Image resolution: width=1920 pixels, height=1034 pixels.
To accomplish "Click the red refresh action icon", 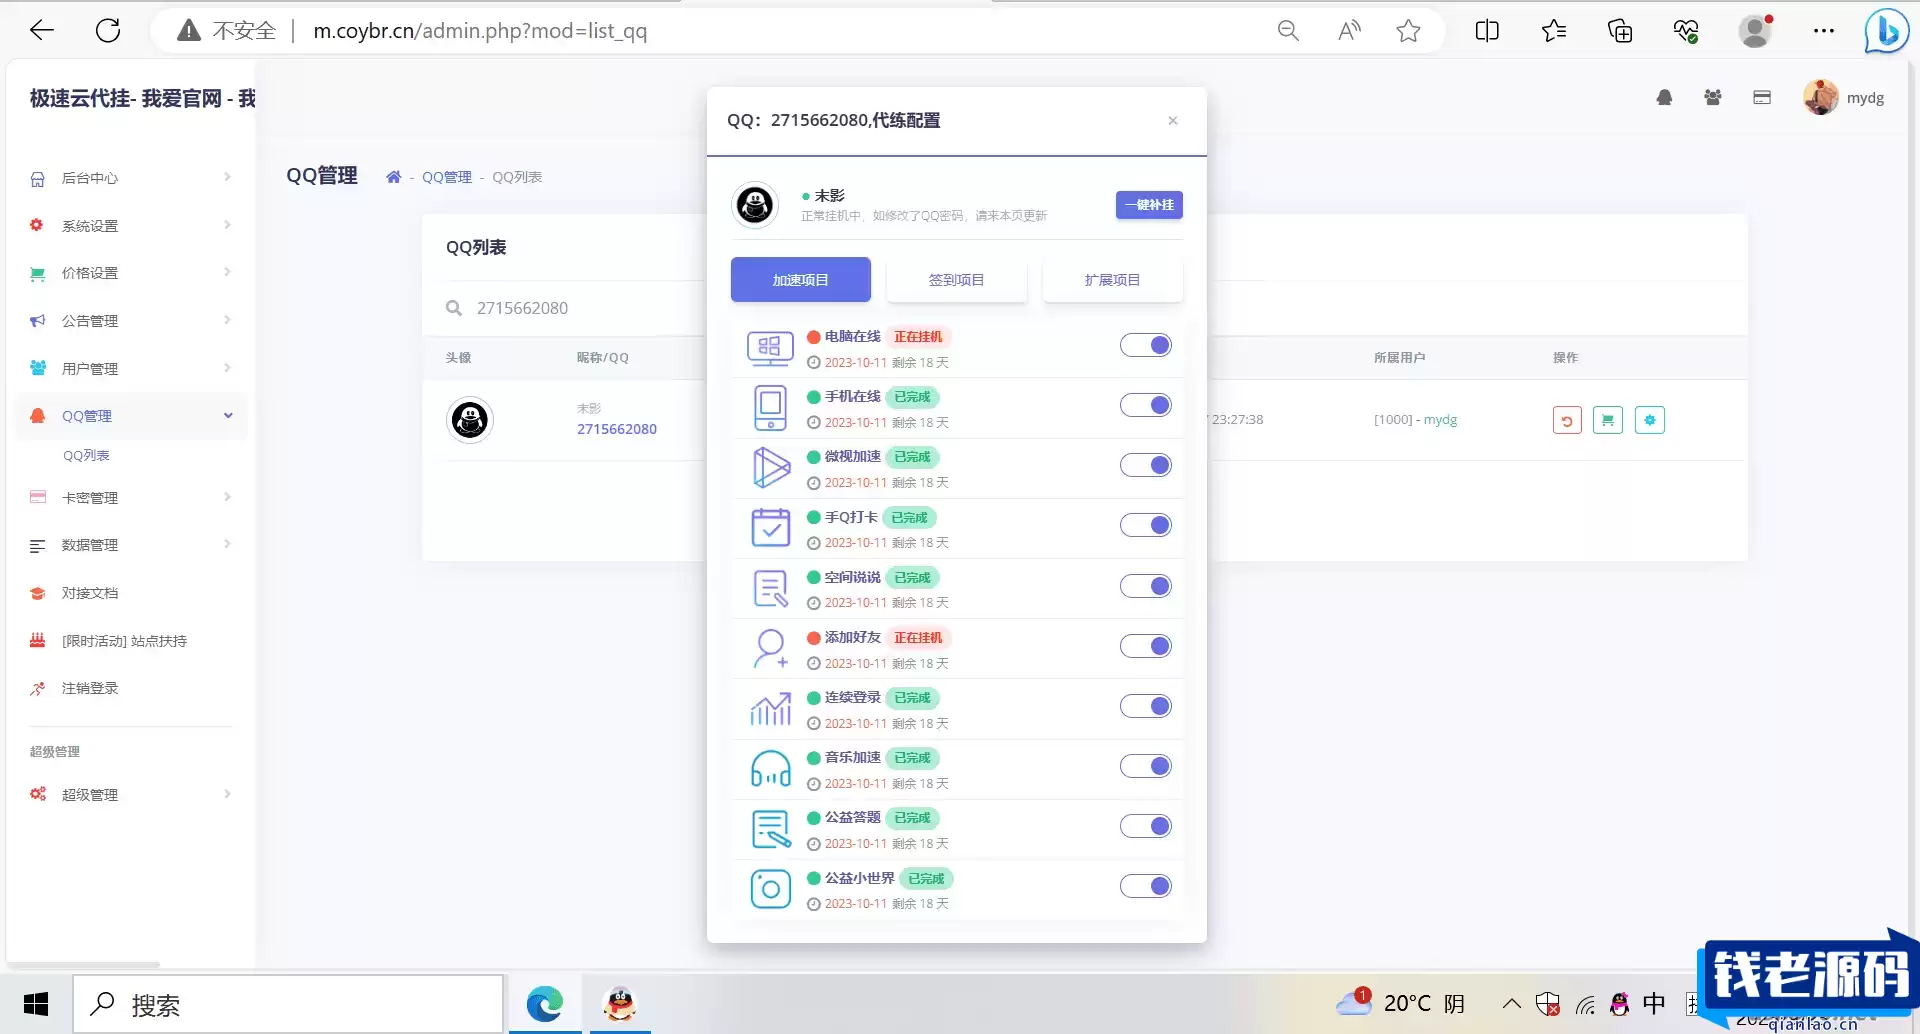I will (x=1567, y=421).
